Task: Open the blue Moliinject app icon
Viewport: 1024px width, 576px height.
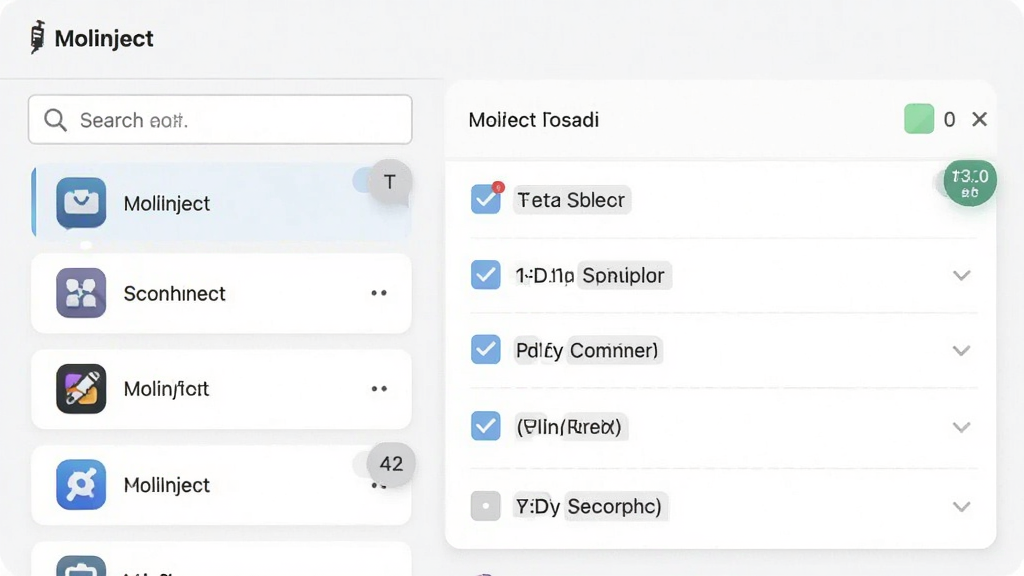Action: 81,202
